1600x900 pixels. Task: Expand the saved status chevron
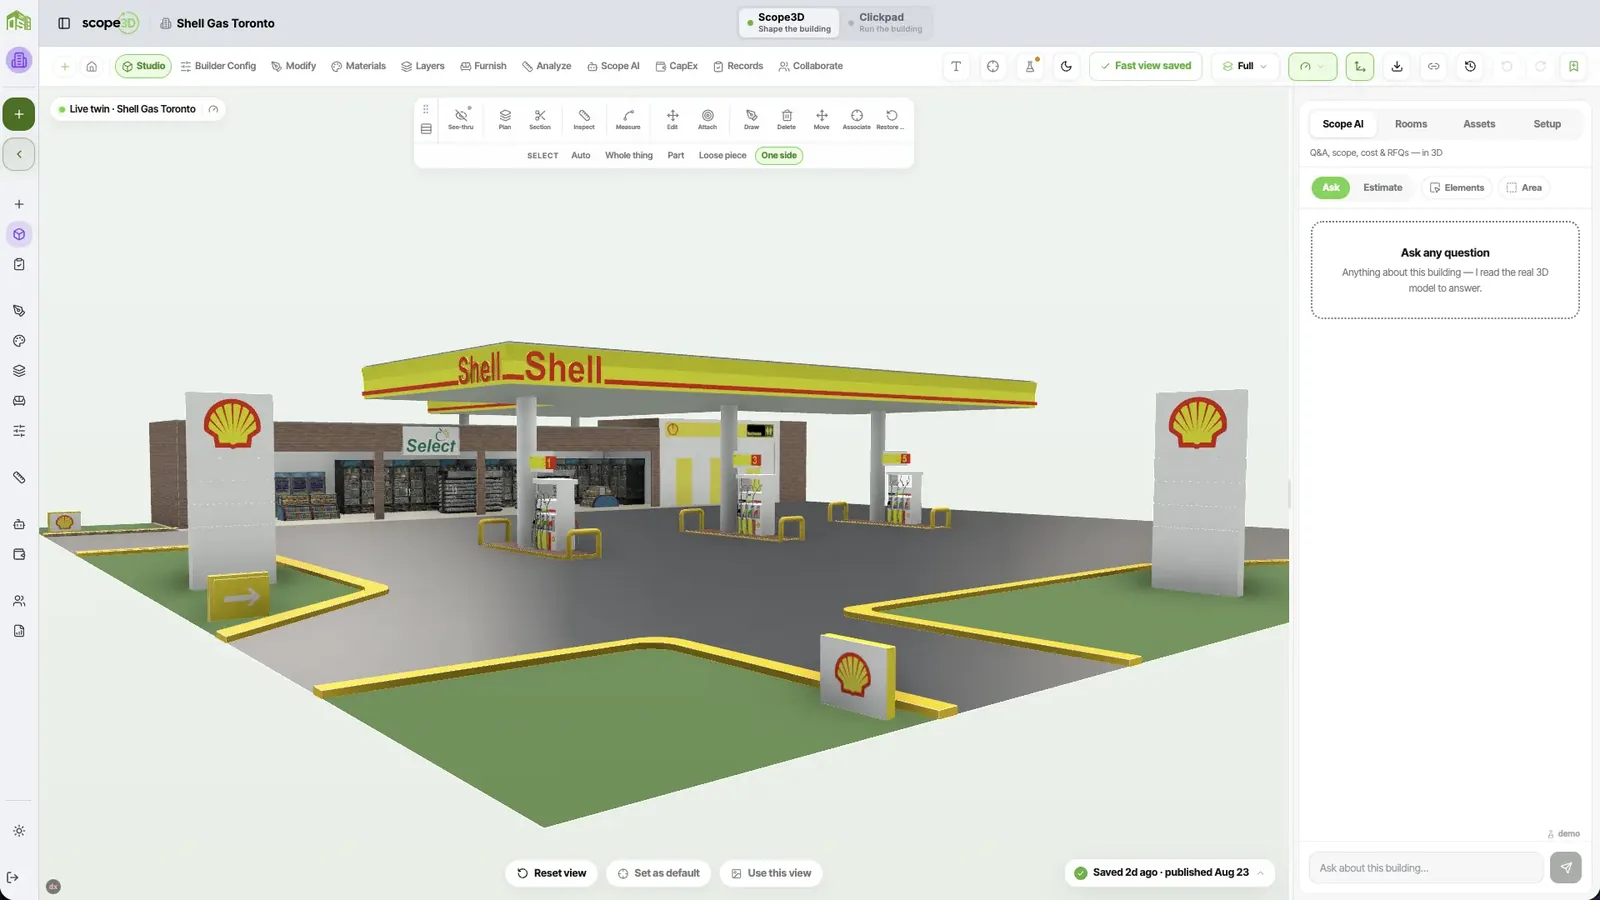click(1260, 873)
